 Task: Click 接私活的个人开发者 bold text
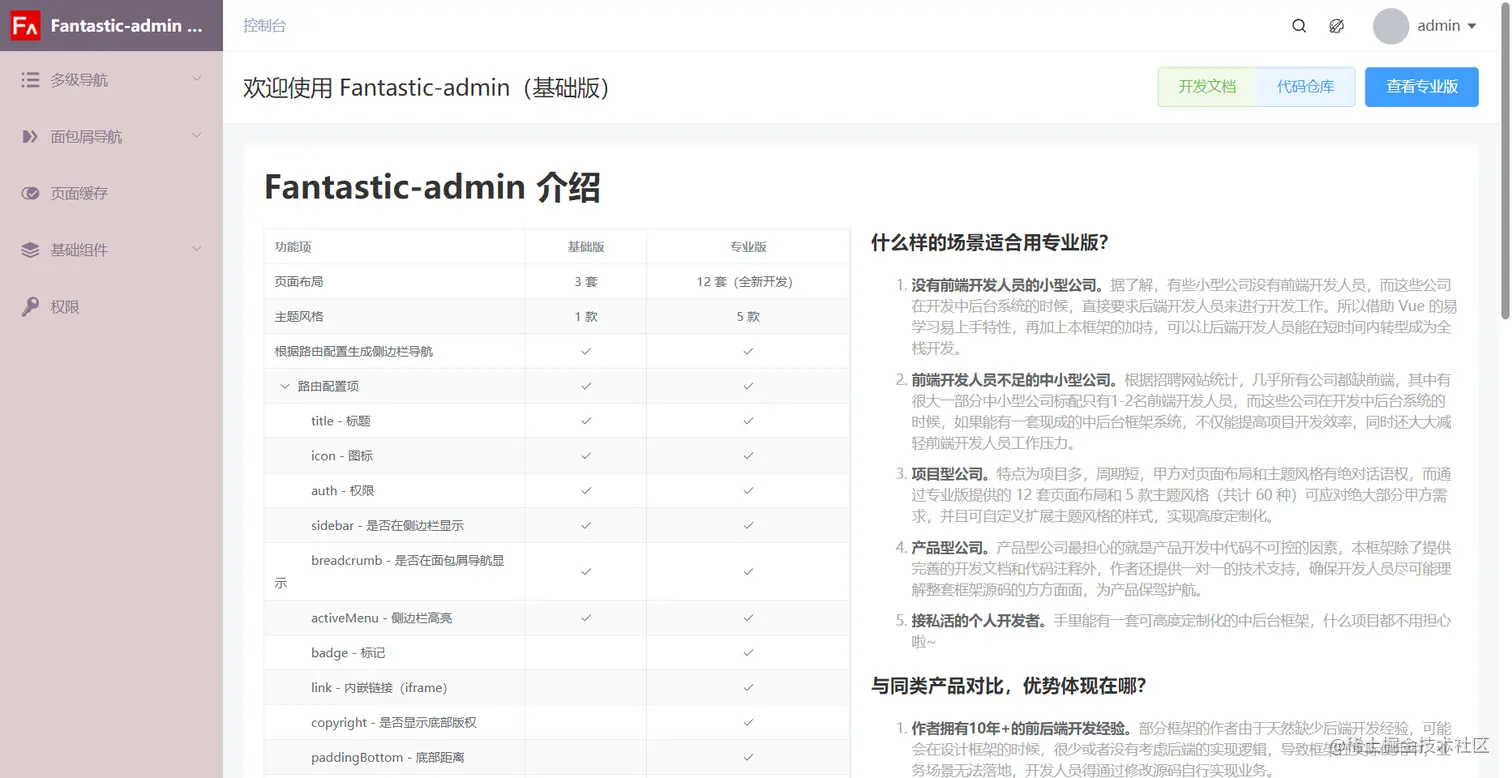coord(979,621)
